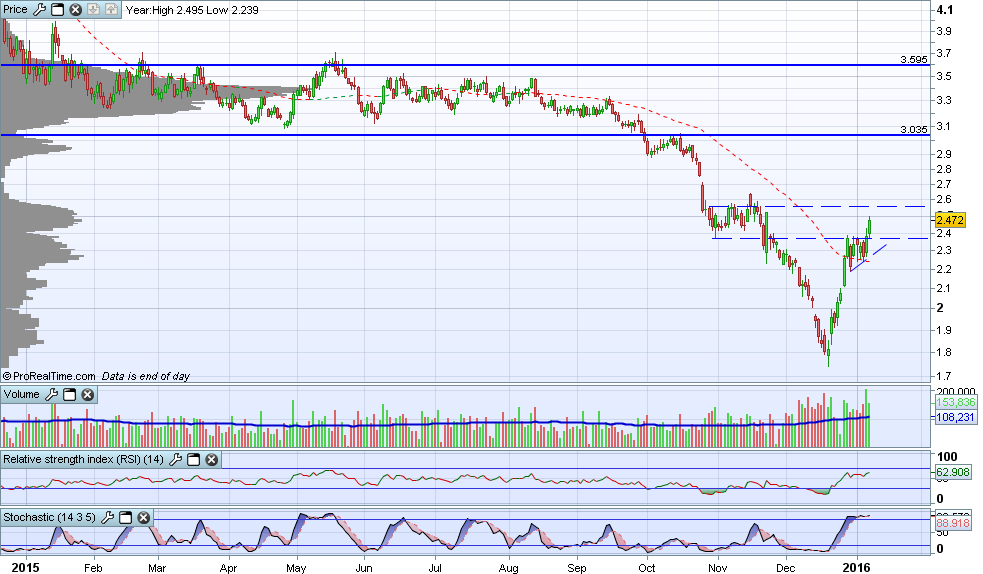Remove the Relative strength index panel
This screenshot has height=574, width=983.
(x=212, y=459)
